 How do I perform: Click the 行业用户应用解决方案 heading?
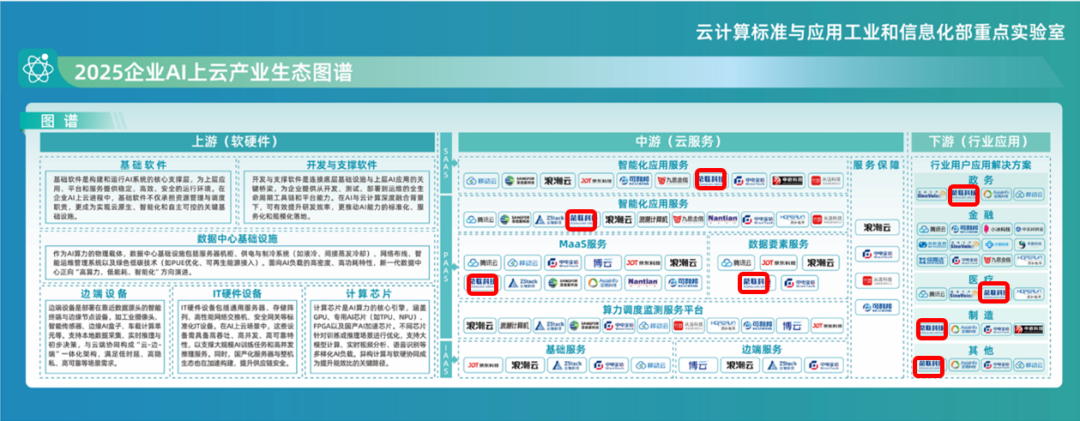(981, 165)
